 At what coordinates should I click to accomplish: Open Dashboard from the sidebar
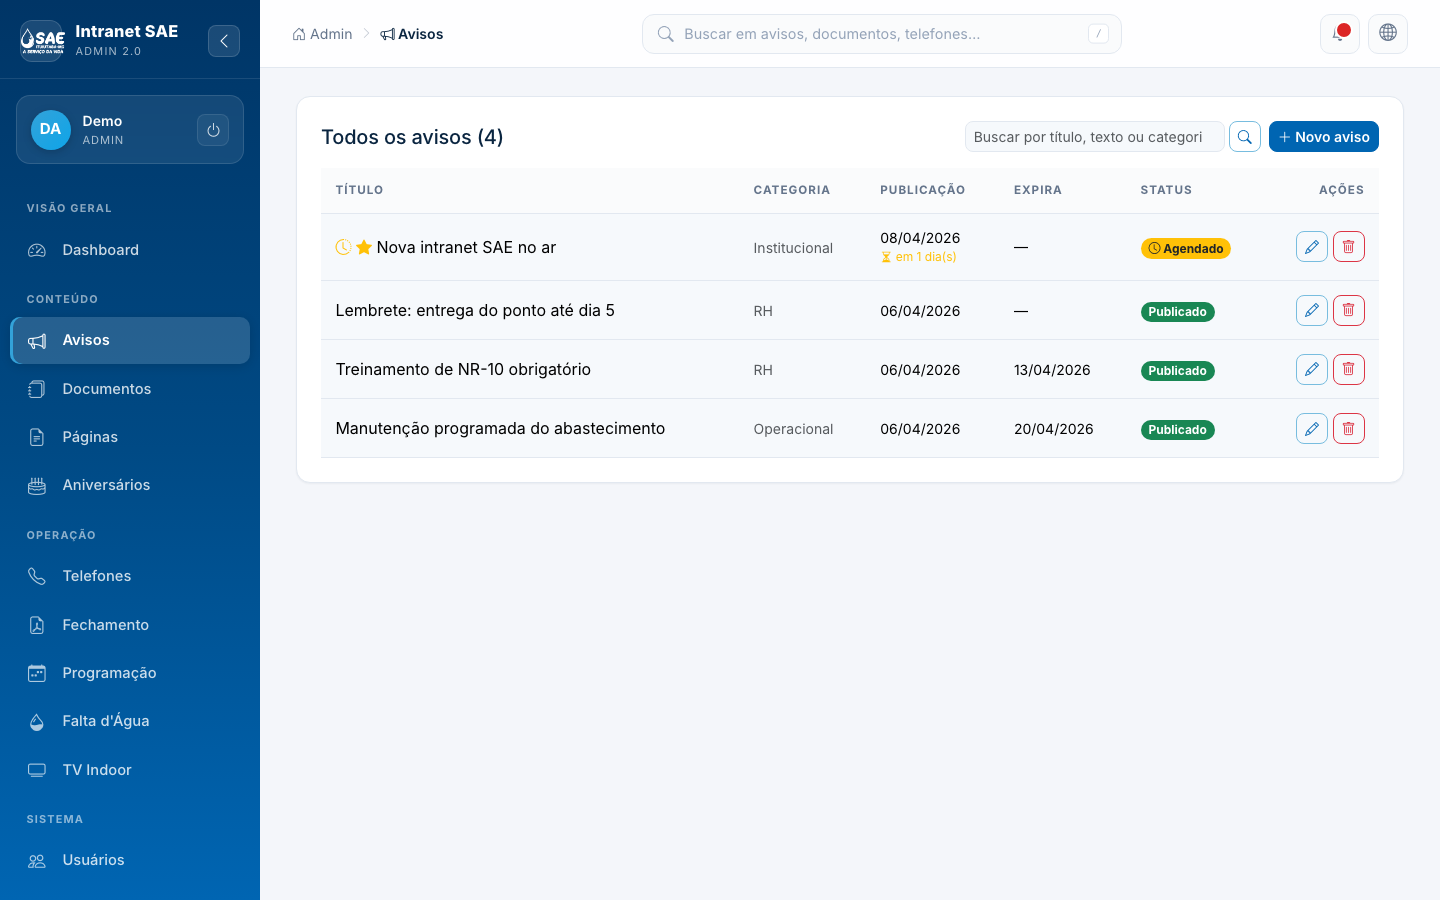tap(130, 250)
